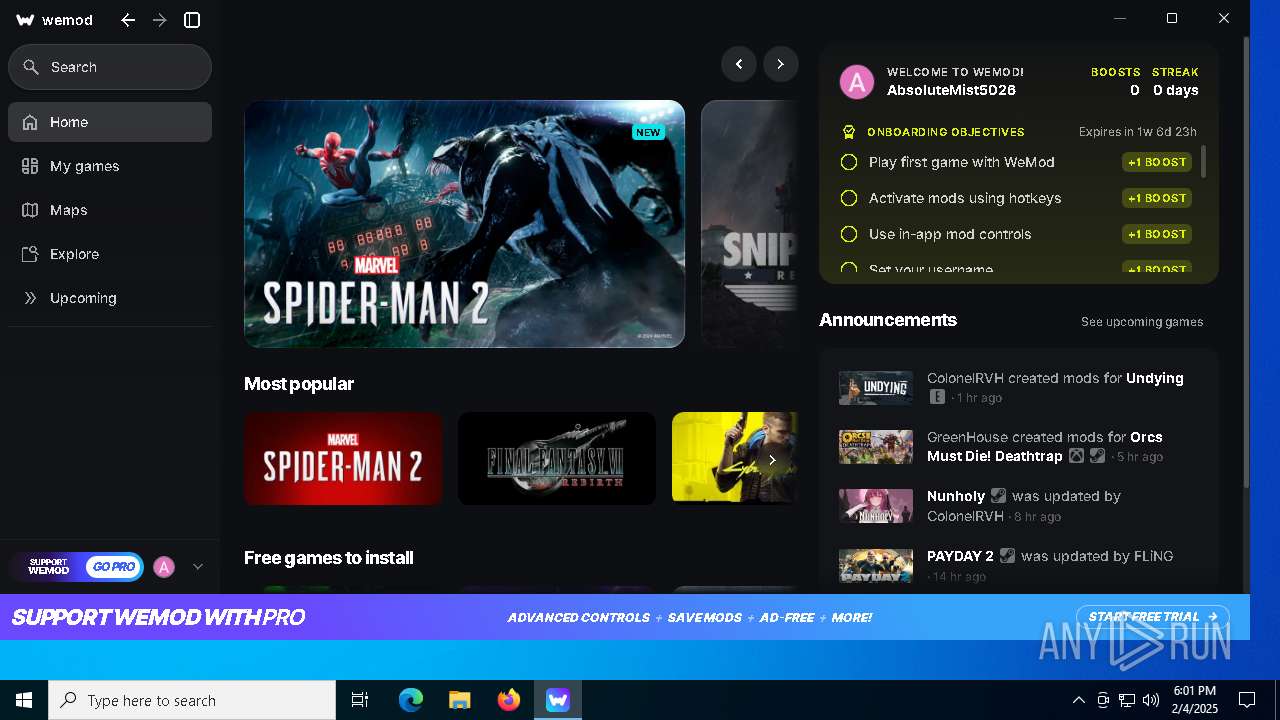Click the Steam icon beside Nunholy
Viewport: 1280px width, 720px height.
[x=998, y=496]
